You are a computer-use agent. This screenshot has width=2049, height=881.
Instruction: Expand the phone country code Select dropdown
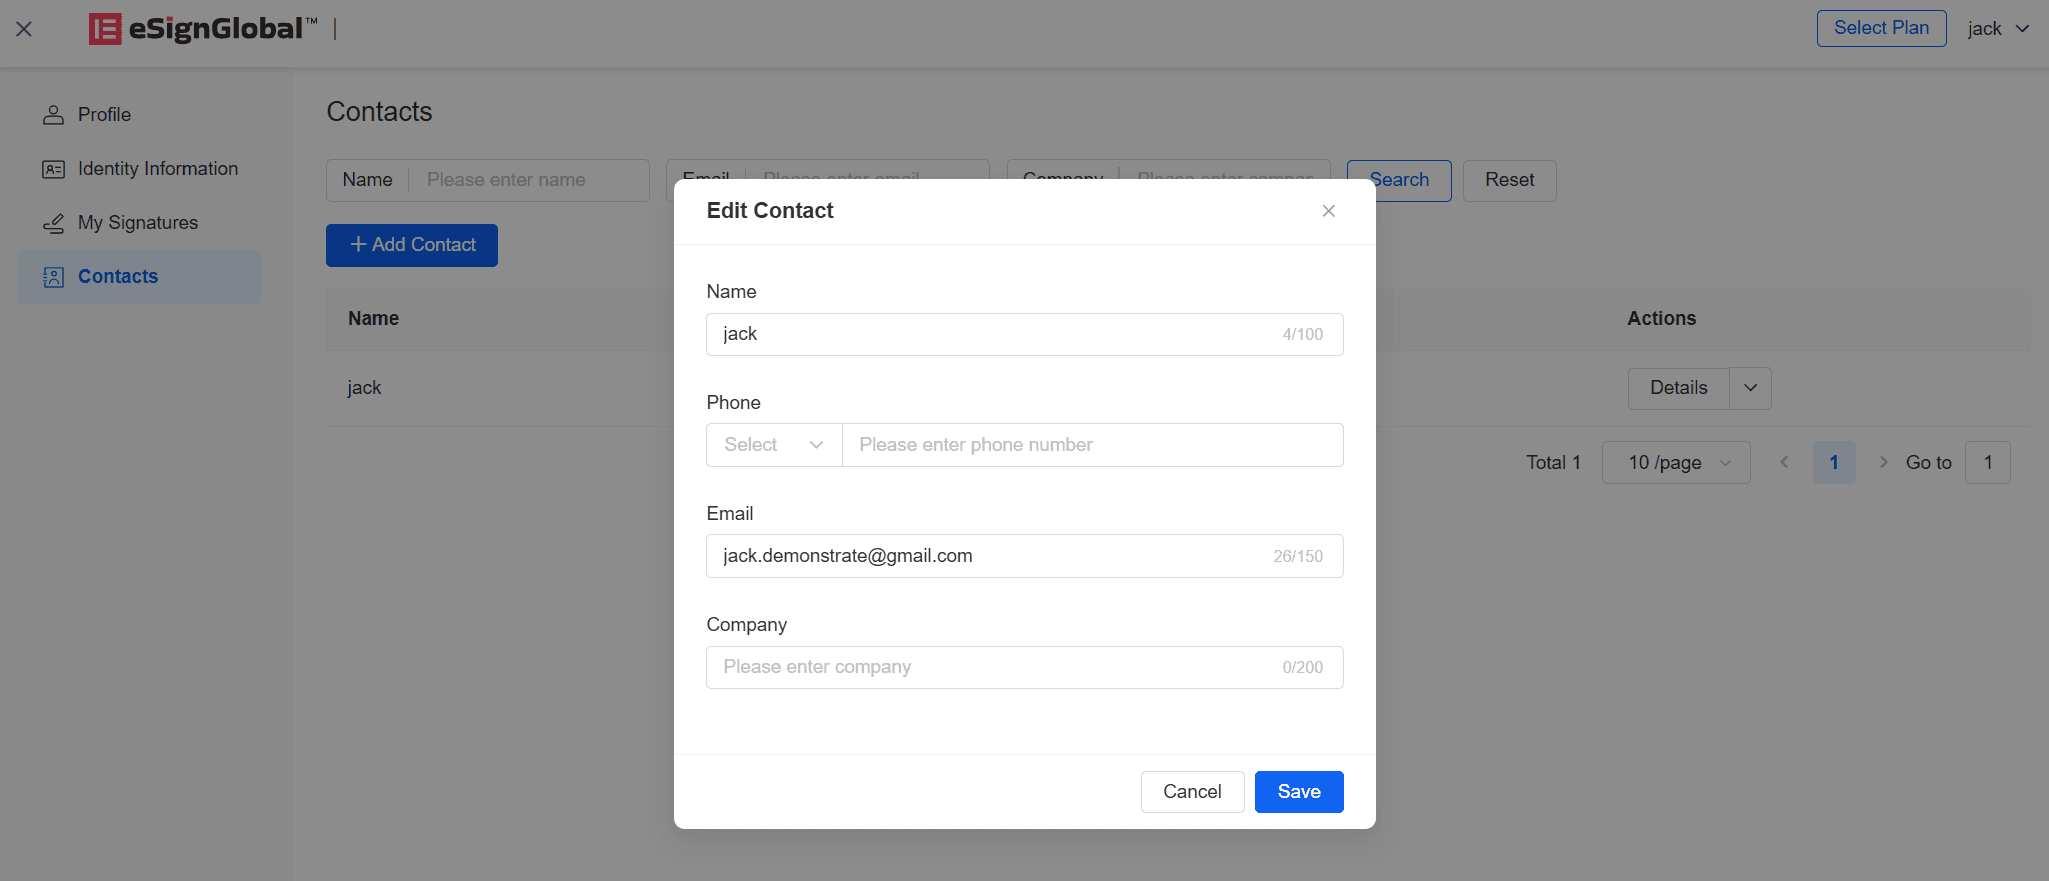pyautogui.click(x=774, y=445)
